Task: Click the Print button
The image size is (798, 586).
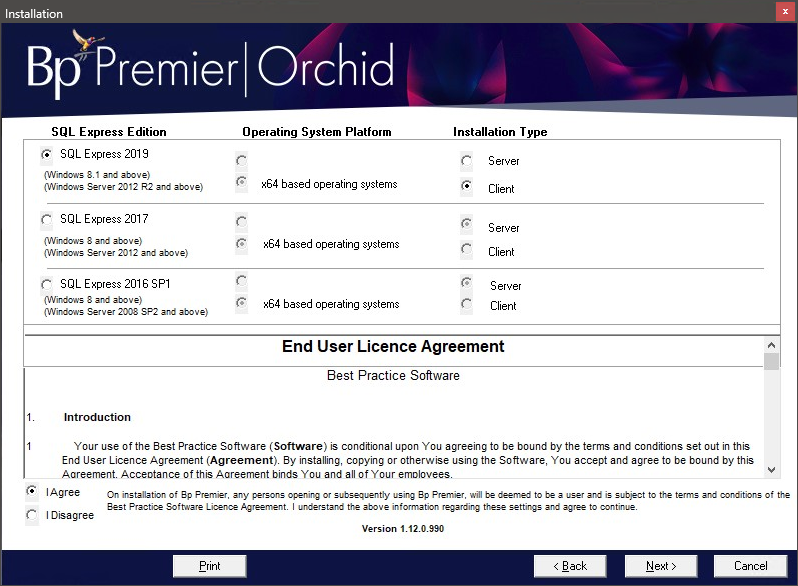Action: [x=210, y=566]
